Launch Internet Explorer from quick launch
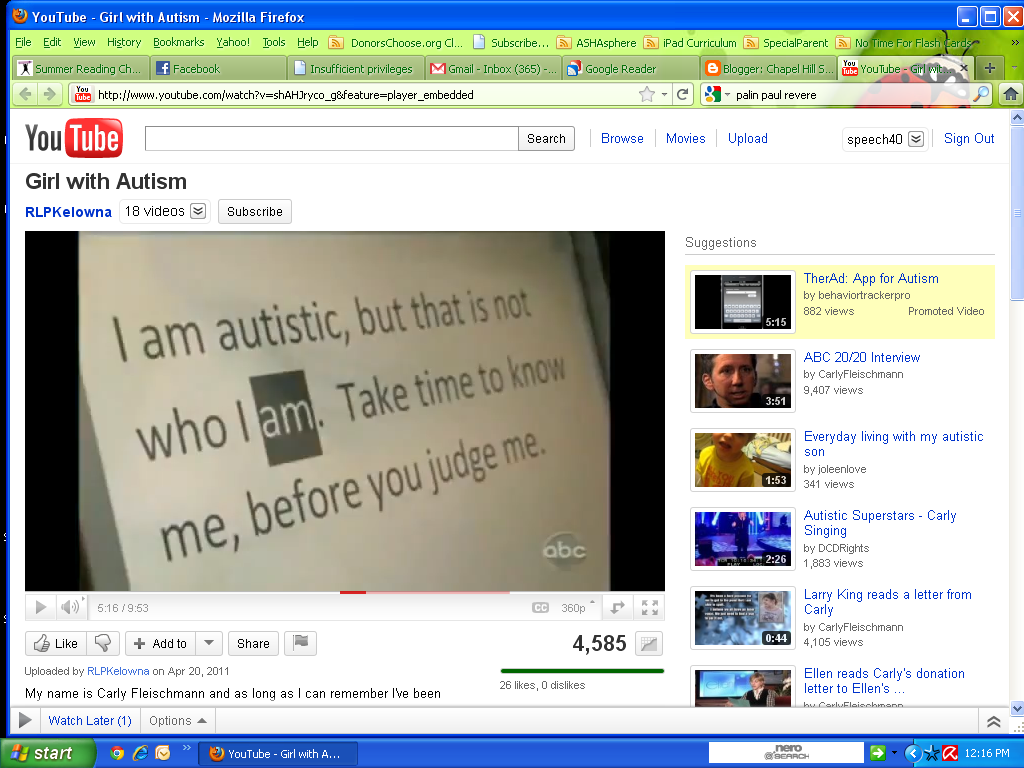 click(x=140, y=753)
